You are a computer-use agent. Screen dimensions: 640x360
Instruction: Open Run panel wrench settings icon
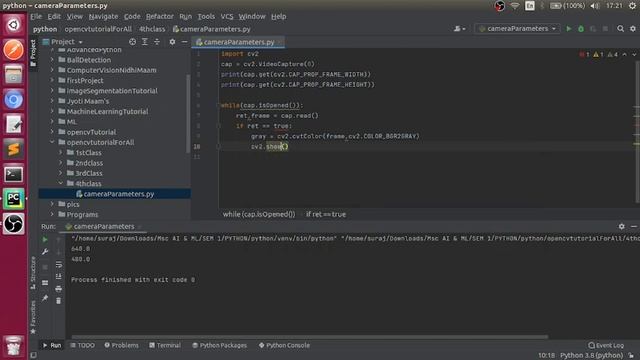(45, 252)
